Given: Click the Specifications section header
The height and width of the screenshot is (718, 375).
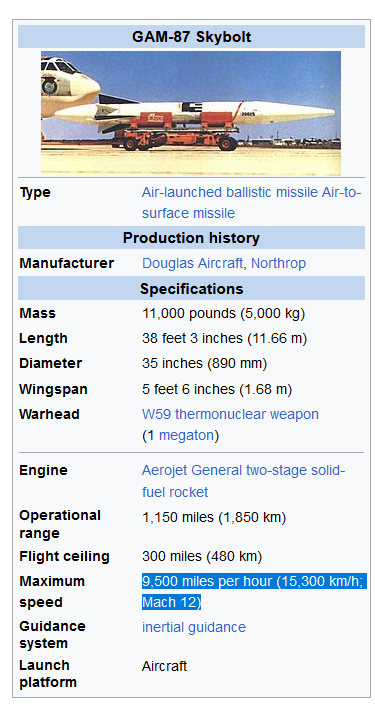Looking at the screenshot, I should click(191, 289).
